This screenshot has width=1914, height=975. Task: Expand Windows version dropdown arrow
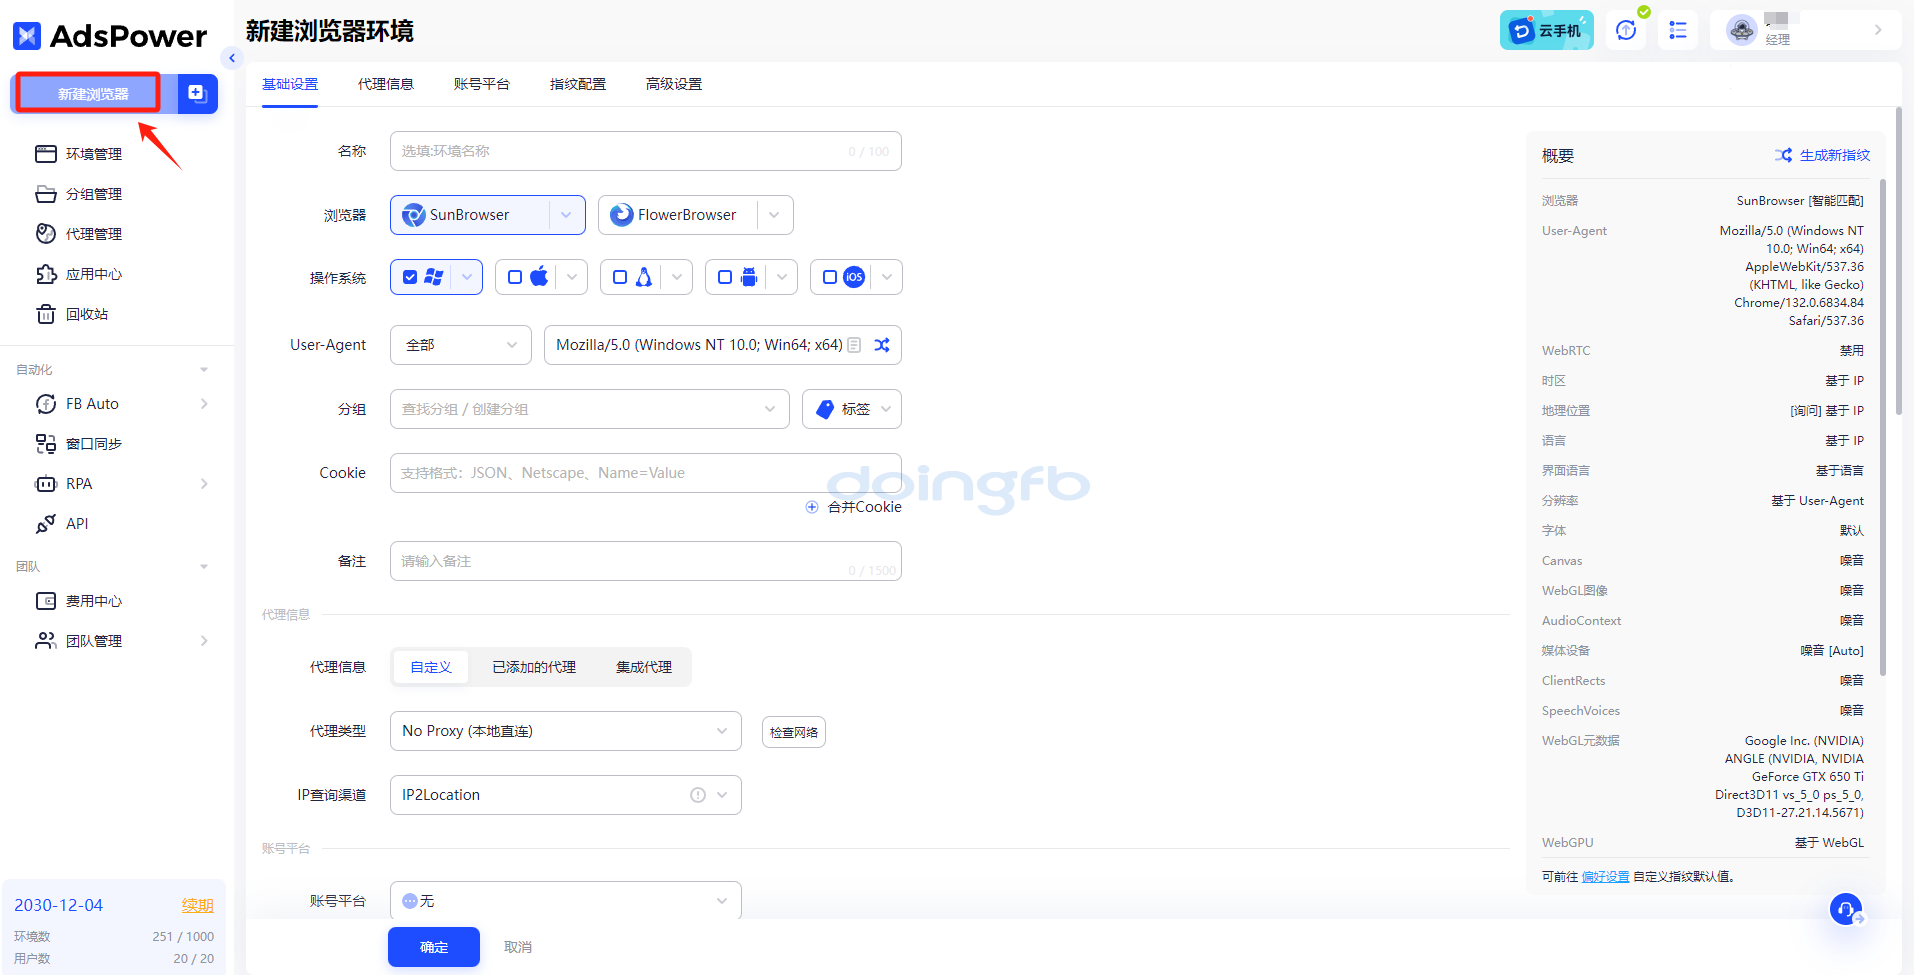pyautogui.click(x=467, y=277)
